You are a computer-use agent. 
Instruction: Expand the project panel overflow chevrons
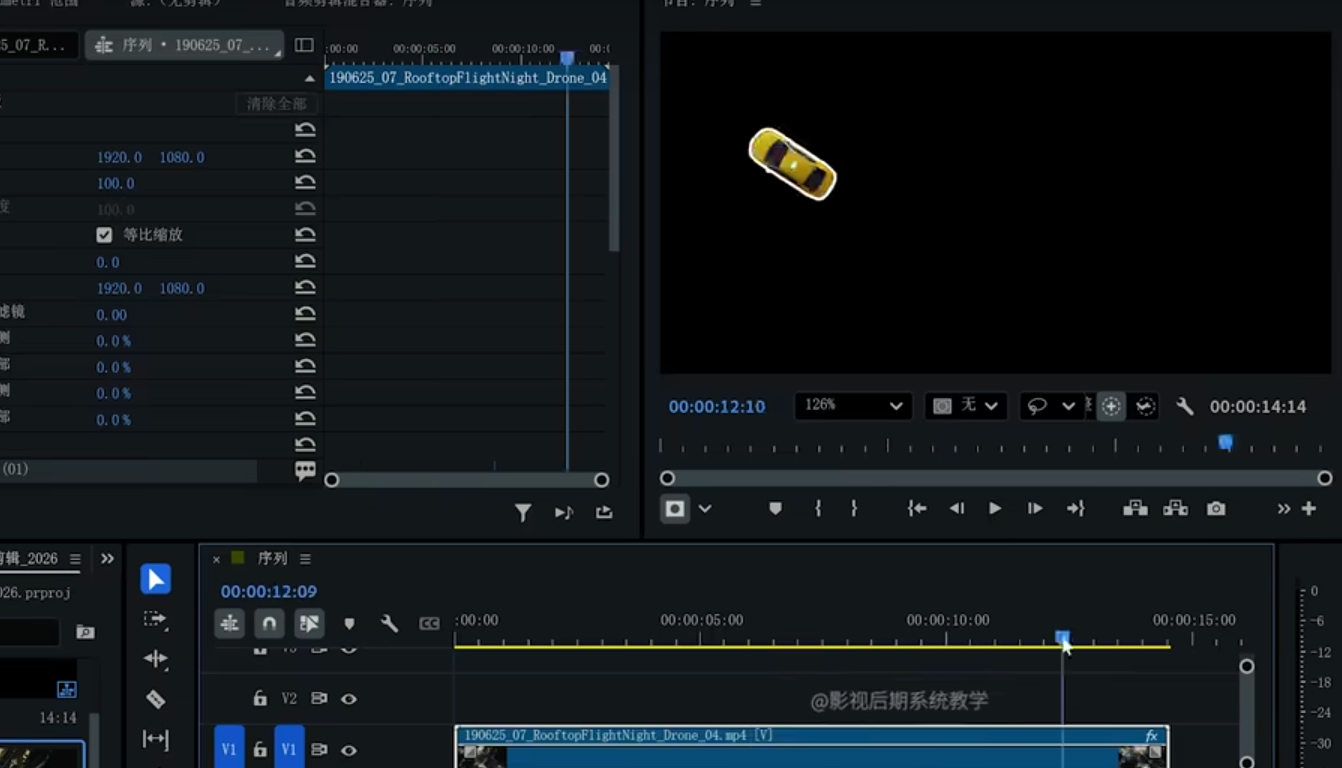(x=107, y=559)
